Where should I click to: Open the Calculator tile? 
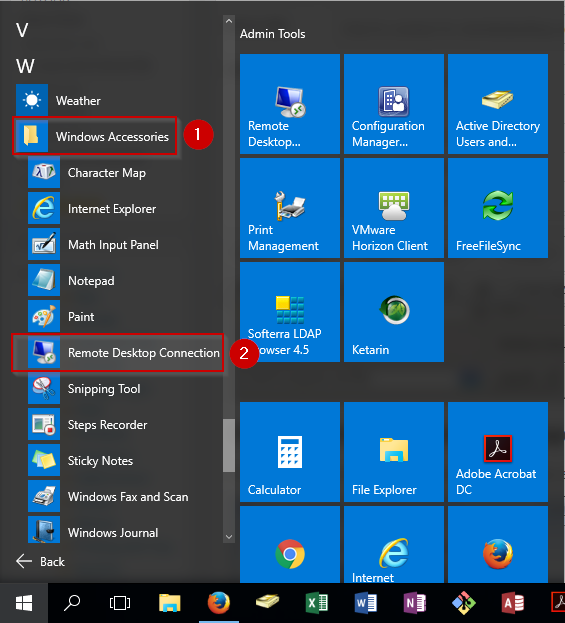click(x=290, y=452)
